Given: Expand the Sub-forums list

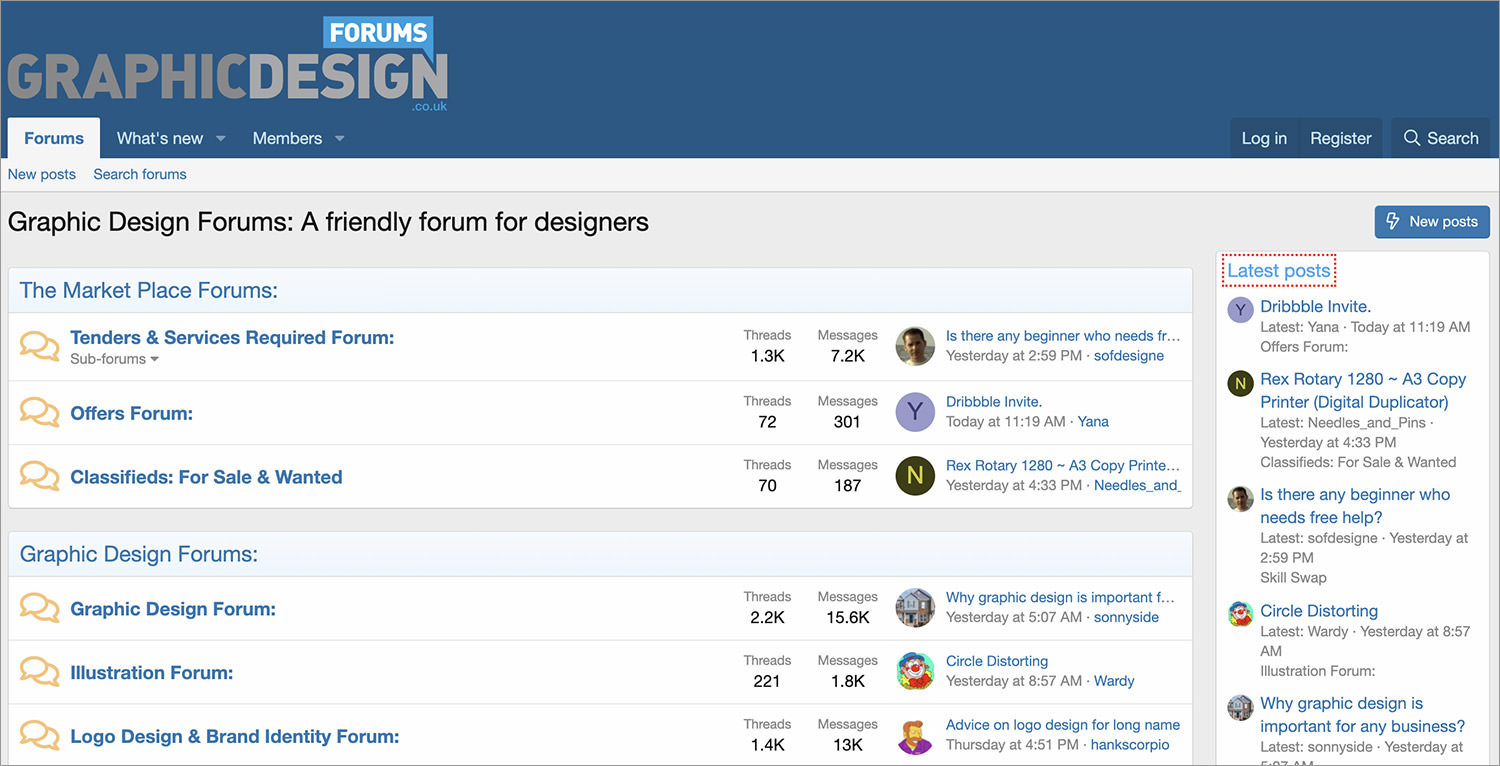Looking at the screenshot, I should [x=114, y=358].
